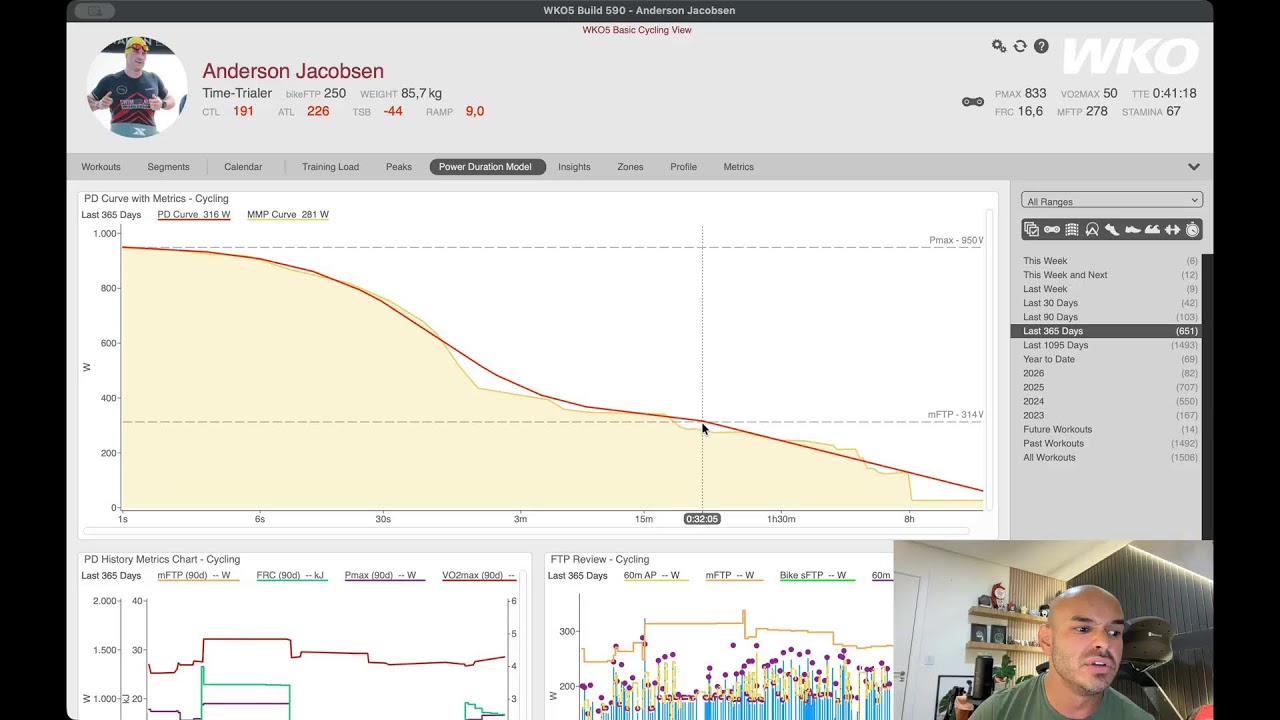
Task: Open the Insights tab
Action: [x=574, y=167]
